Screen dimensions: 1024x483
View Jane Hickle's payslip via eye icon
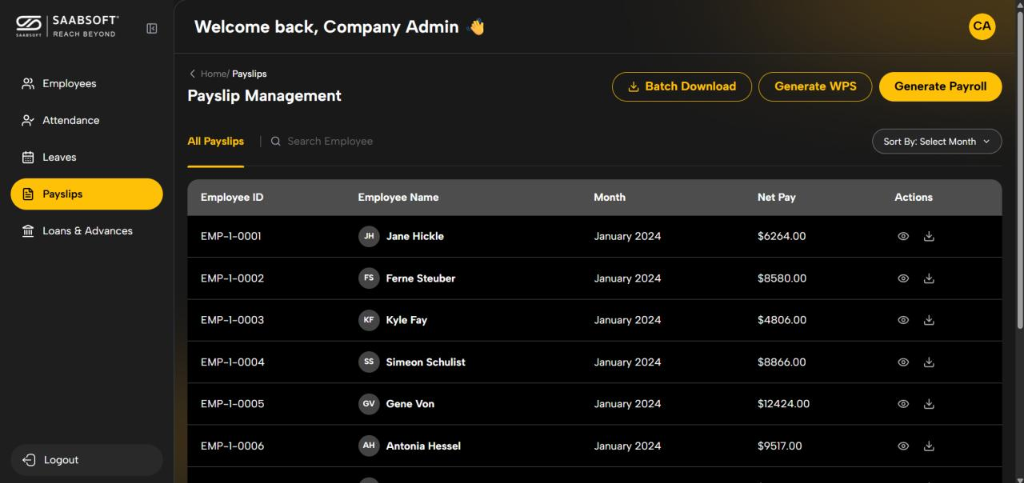[x=903, y=236]
